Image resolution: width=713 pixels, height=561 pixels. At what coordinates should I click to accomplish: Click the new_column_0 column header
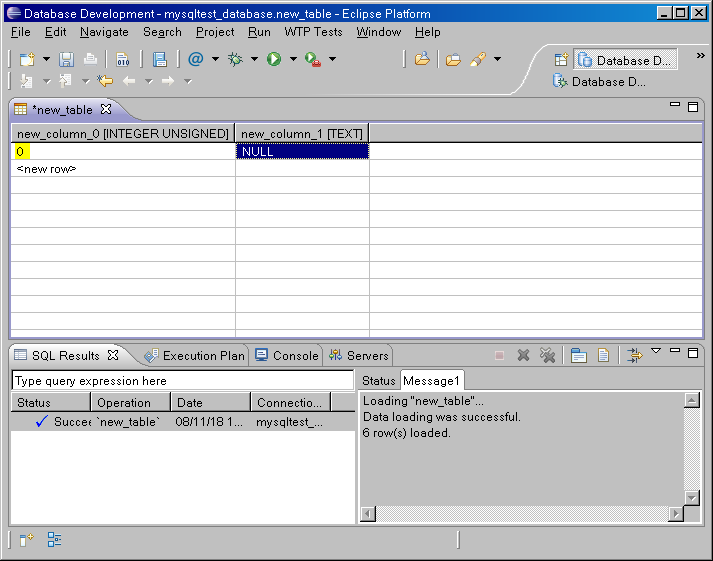(x=122, y=133)
